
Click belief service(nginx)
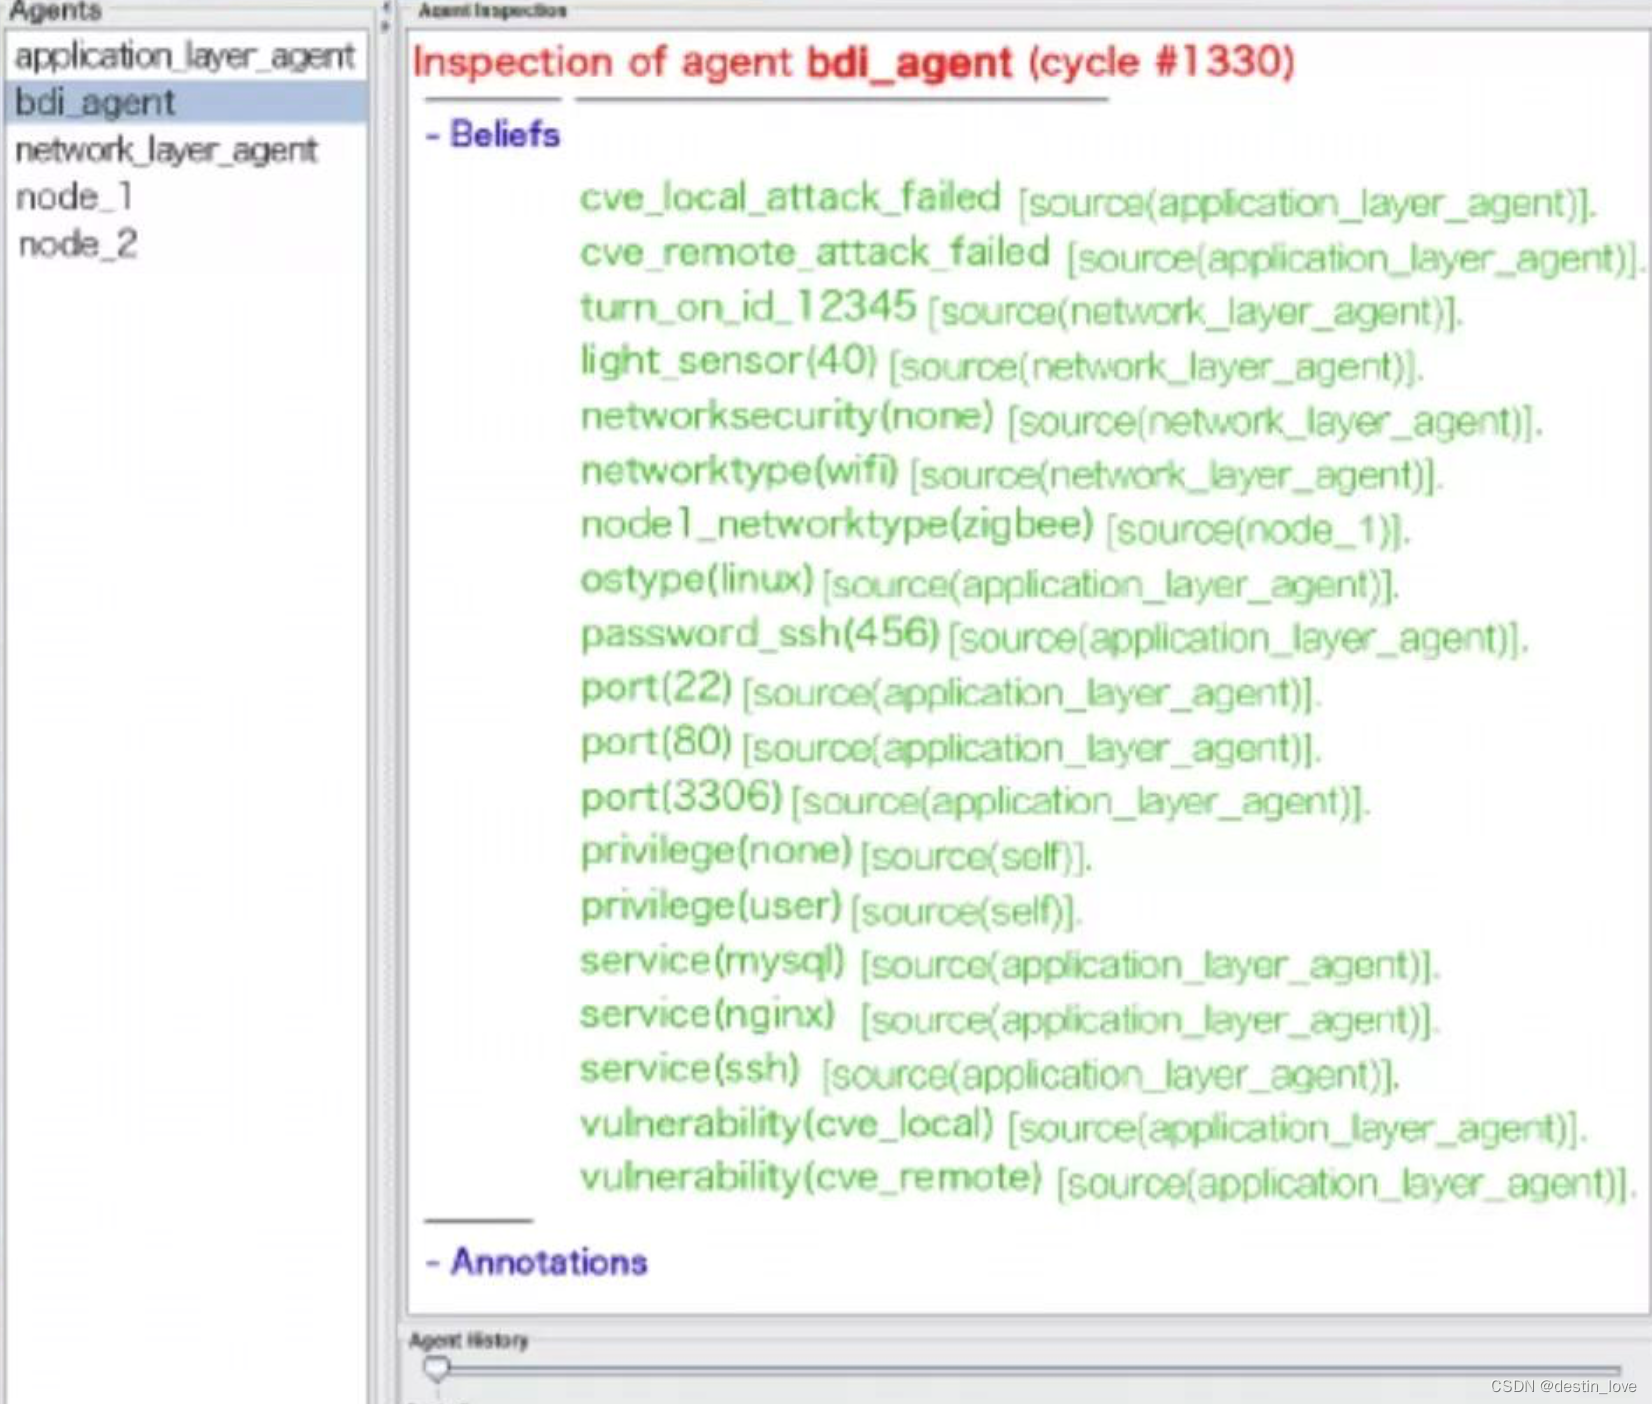[x=707, y=1015]
